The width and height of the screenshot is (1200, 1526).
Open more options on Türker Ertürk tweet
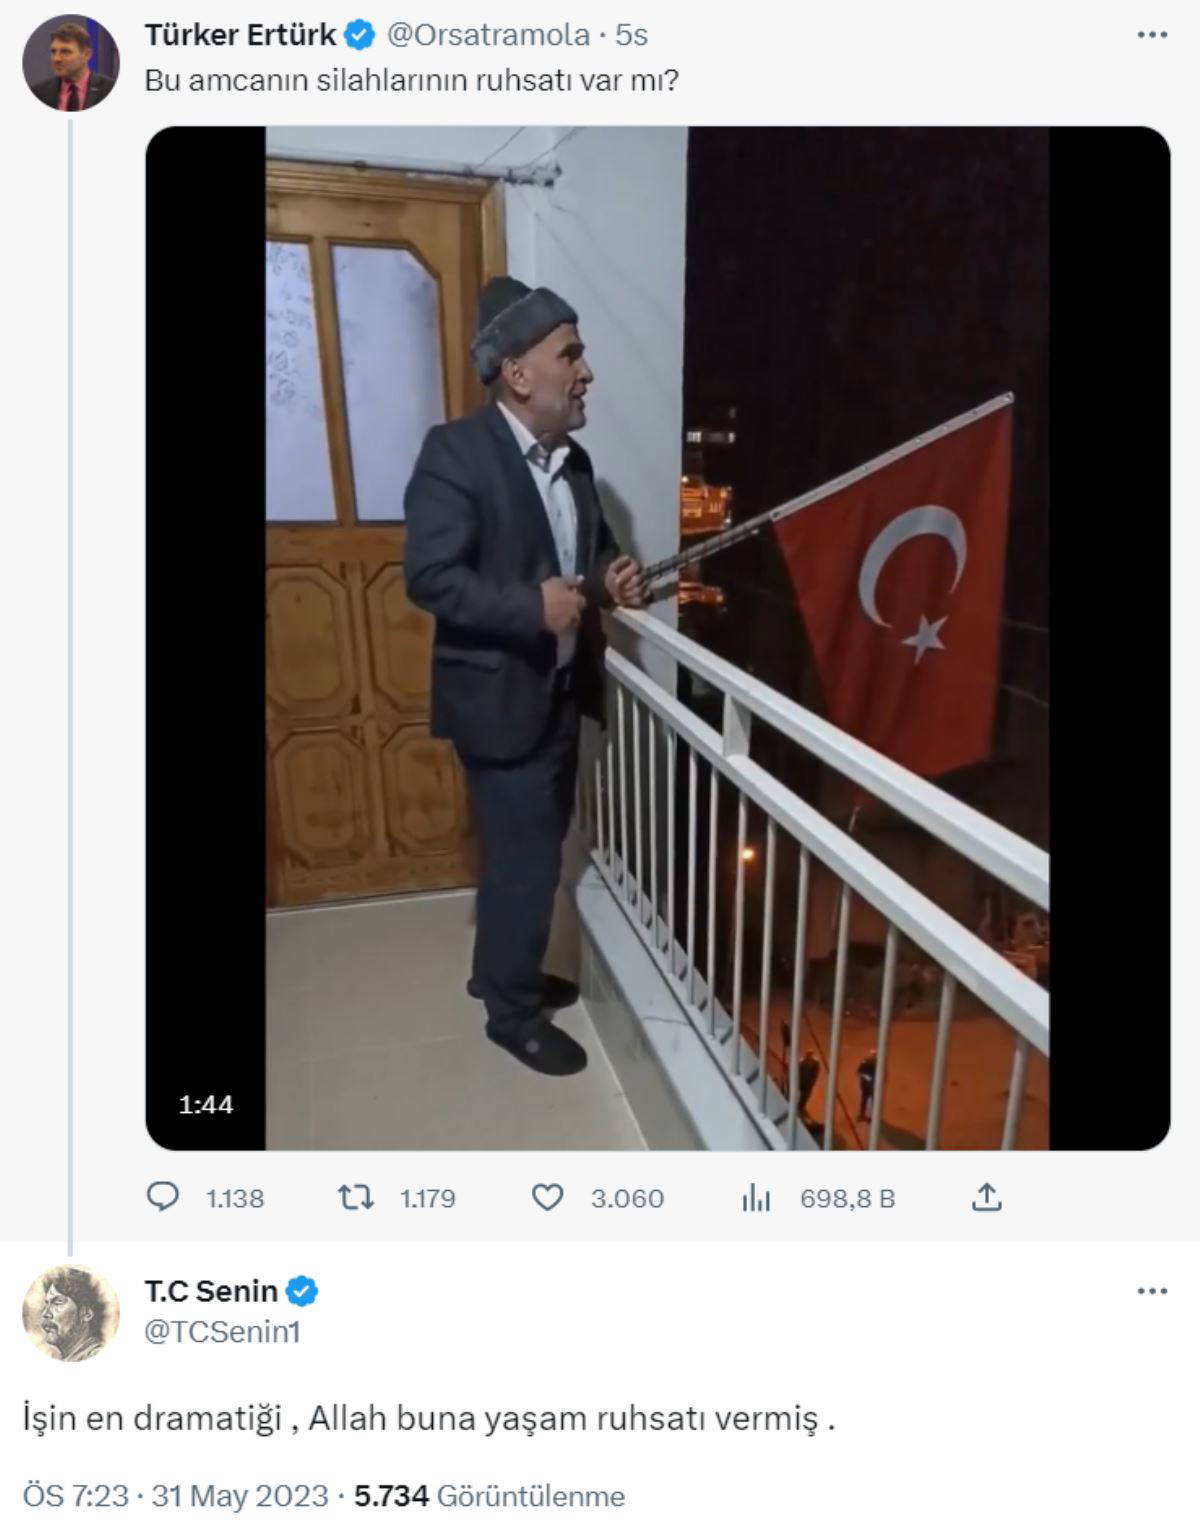(x=1152, y=35)
